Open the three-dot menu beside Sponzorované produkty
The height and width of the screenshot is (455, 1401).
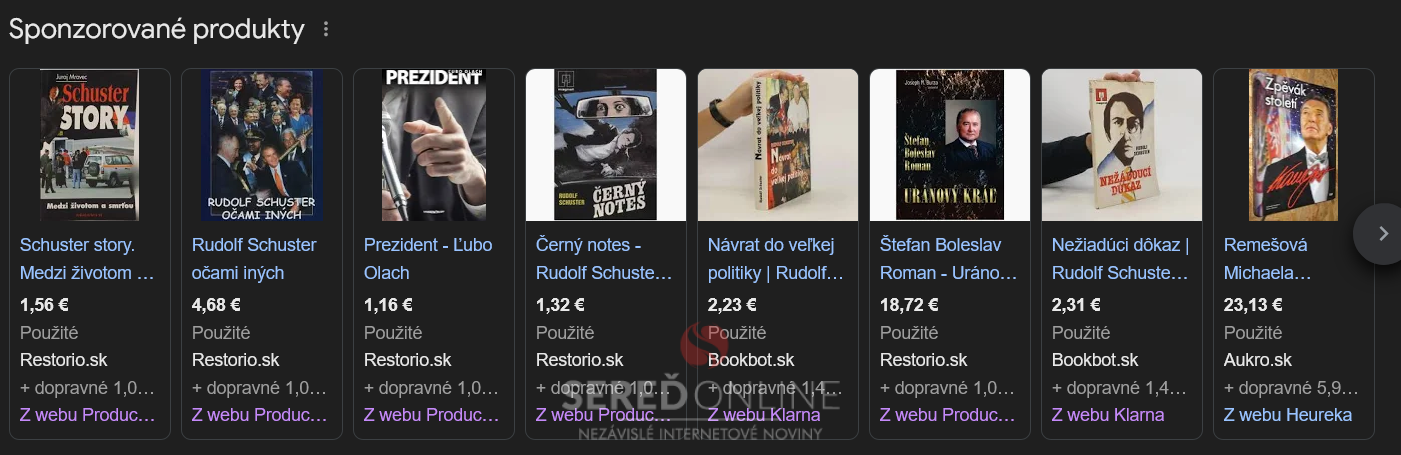[325, 30]
